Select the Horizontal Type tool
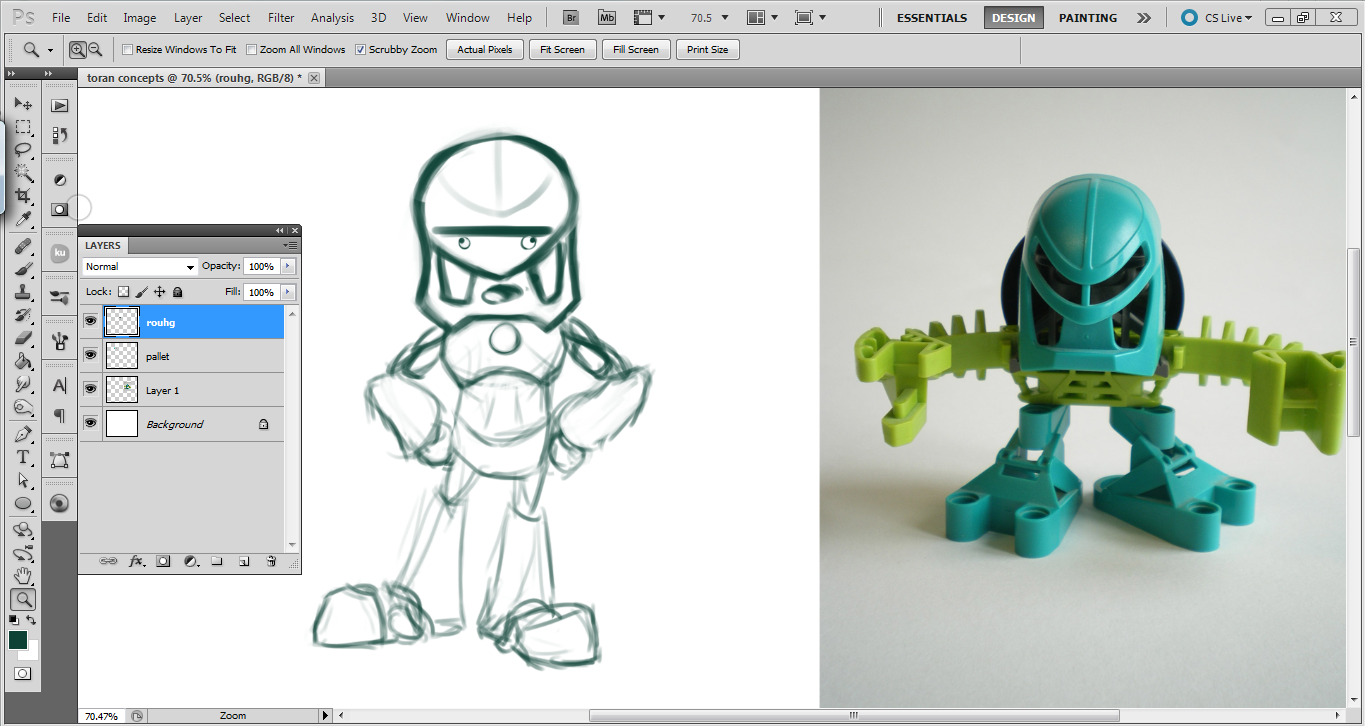Image resolution: width=1365 pixels, height=726 pixels. click(x=24, y=457)
